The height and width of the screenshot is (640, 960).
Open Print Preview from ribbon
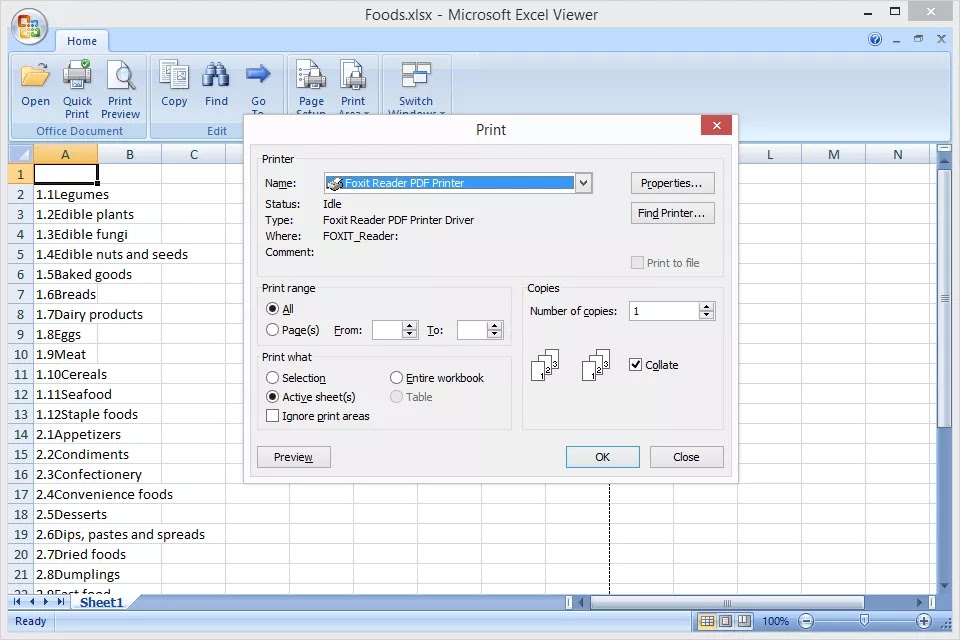120,89
